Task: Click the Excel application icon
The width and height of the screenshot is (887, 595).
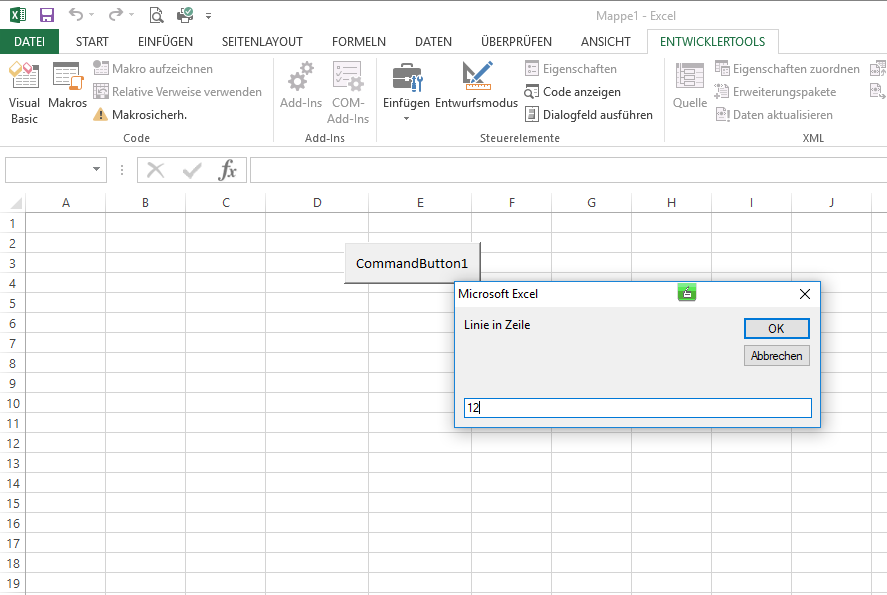Action: 18,15
